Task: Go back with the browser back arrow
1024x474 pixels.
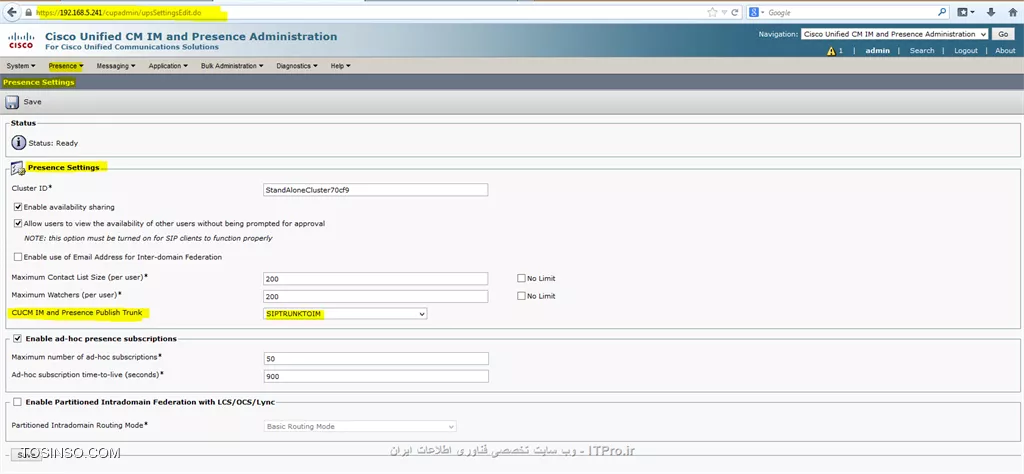Action: tap(12, 12)
